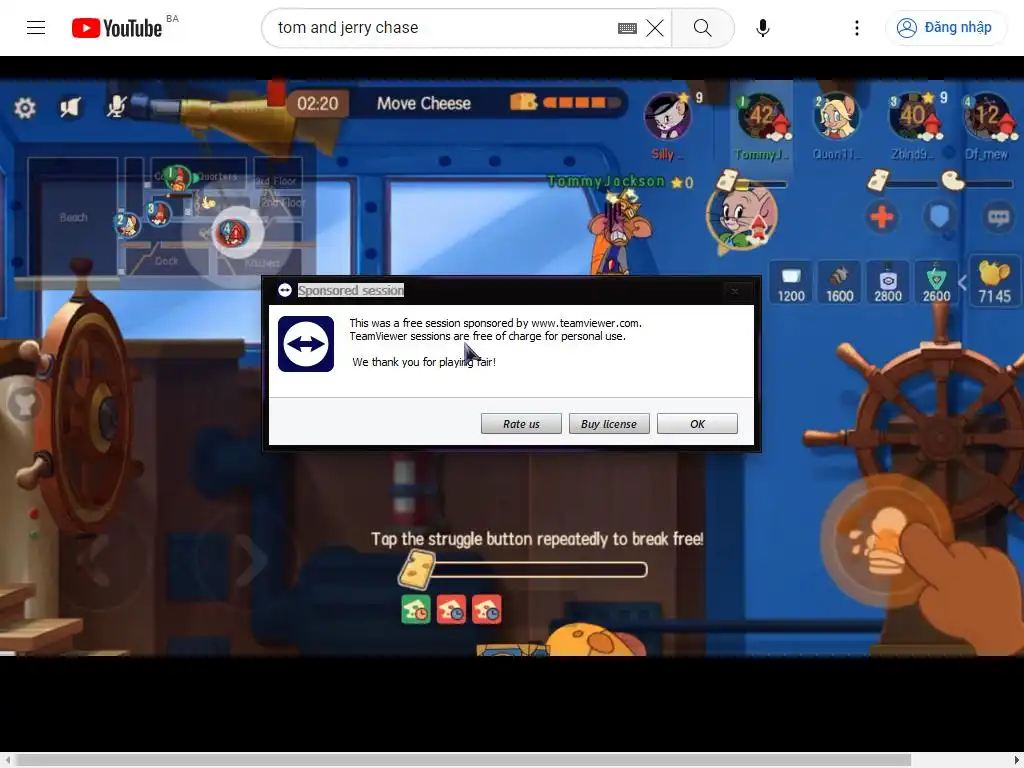The width and height of the screenshot is (1024, 768).
Task: Open the on-screen keyboard icon in search
Action: pos(627,28)
